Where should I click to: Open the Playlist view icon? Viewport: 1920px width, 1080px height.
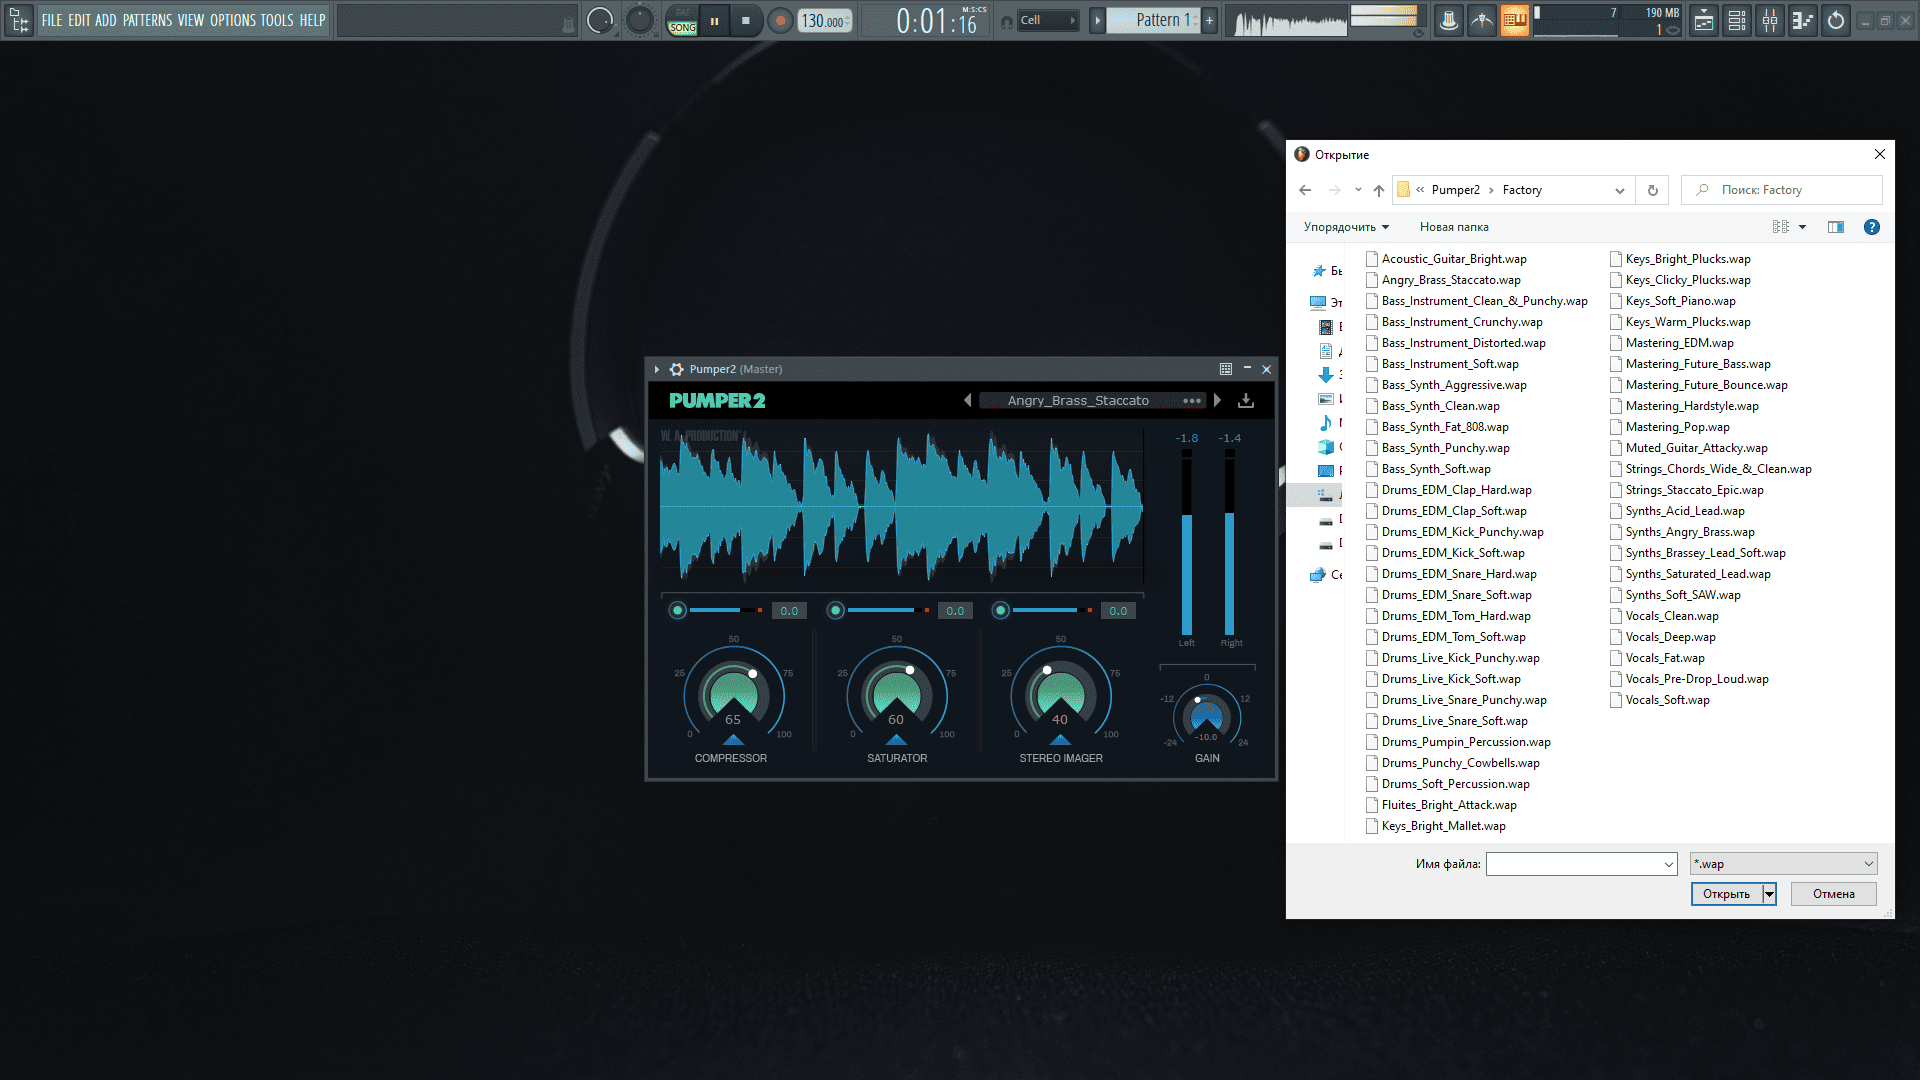point(1704,20)
